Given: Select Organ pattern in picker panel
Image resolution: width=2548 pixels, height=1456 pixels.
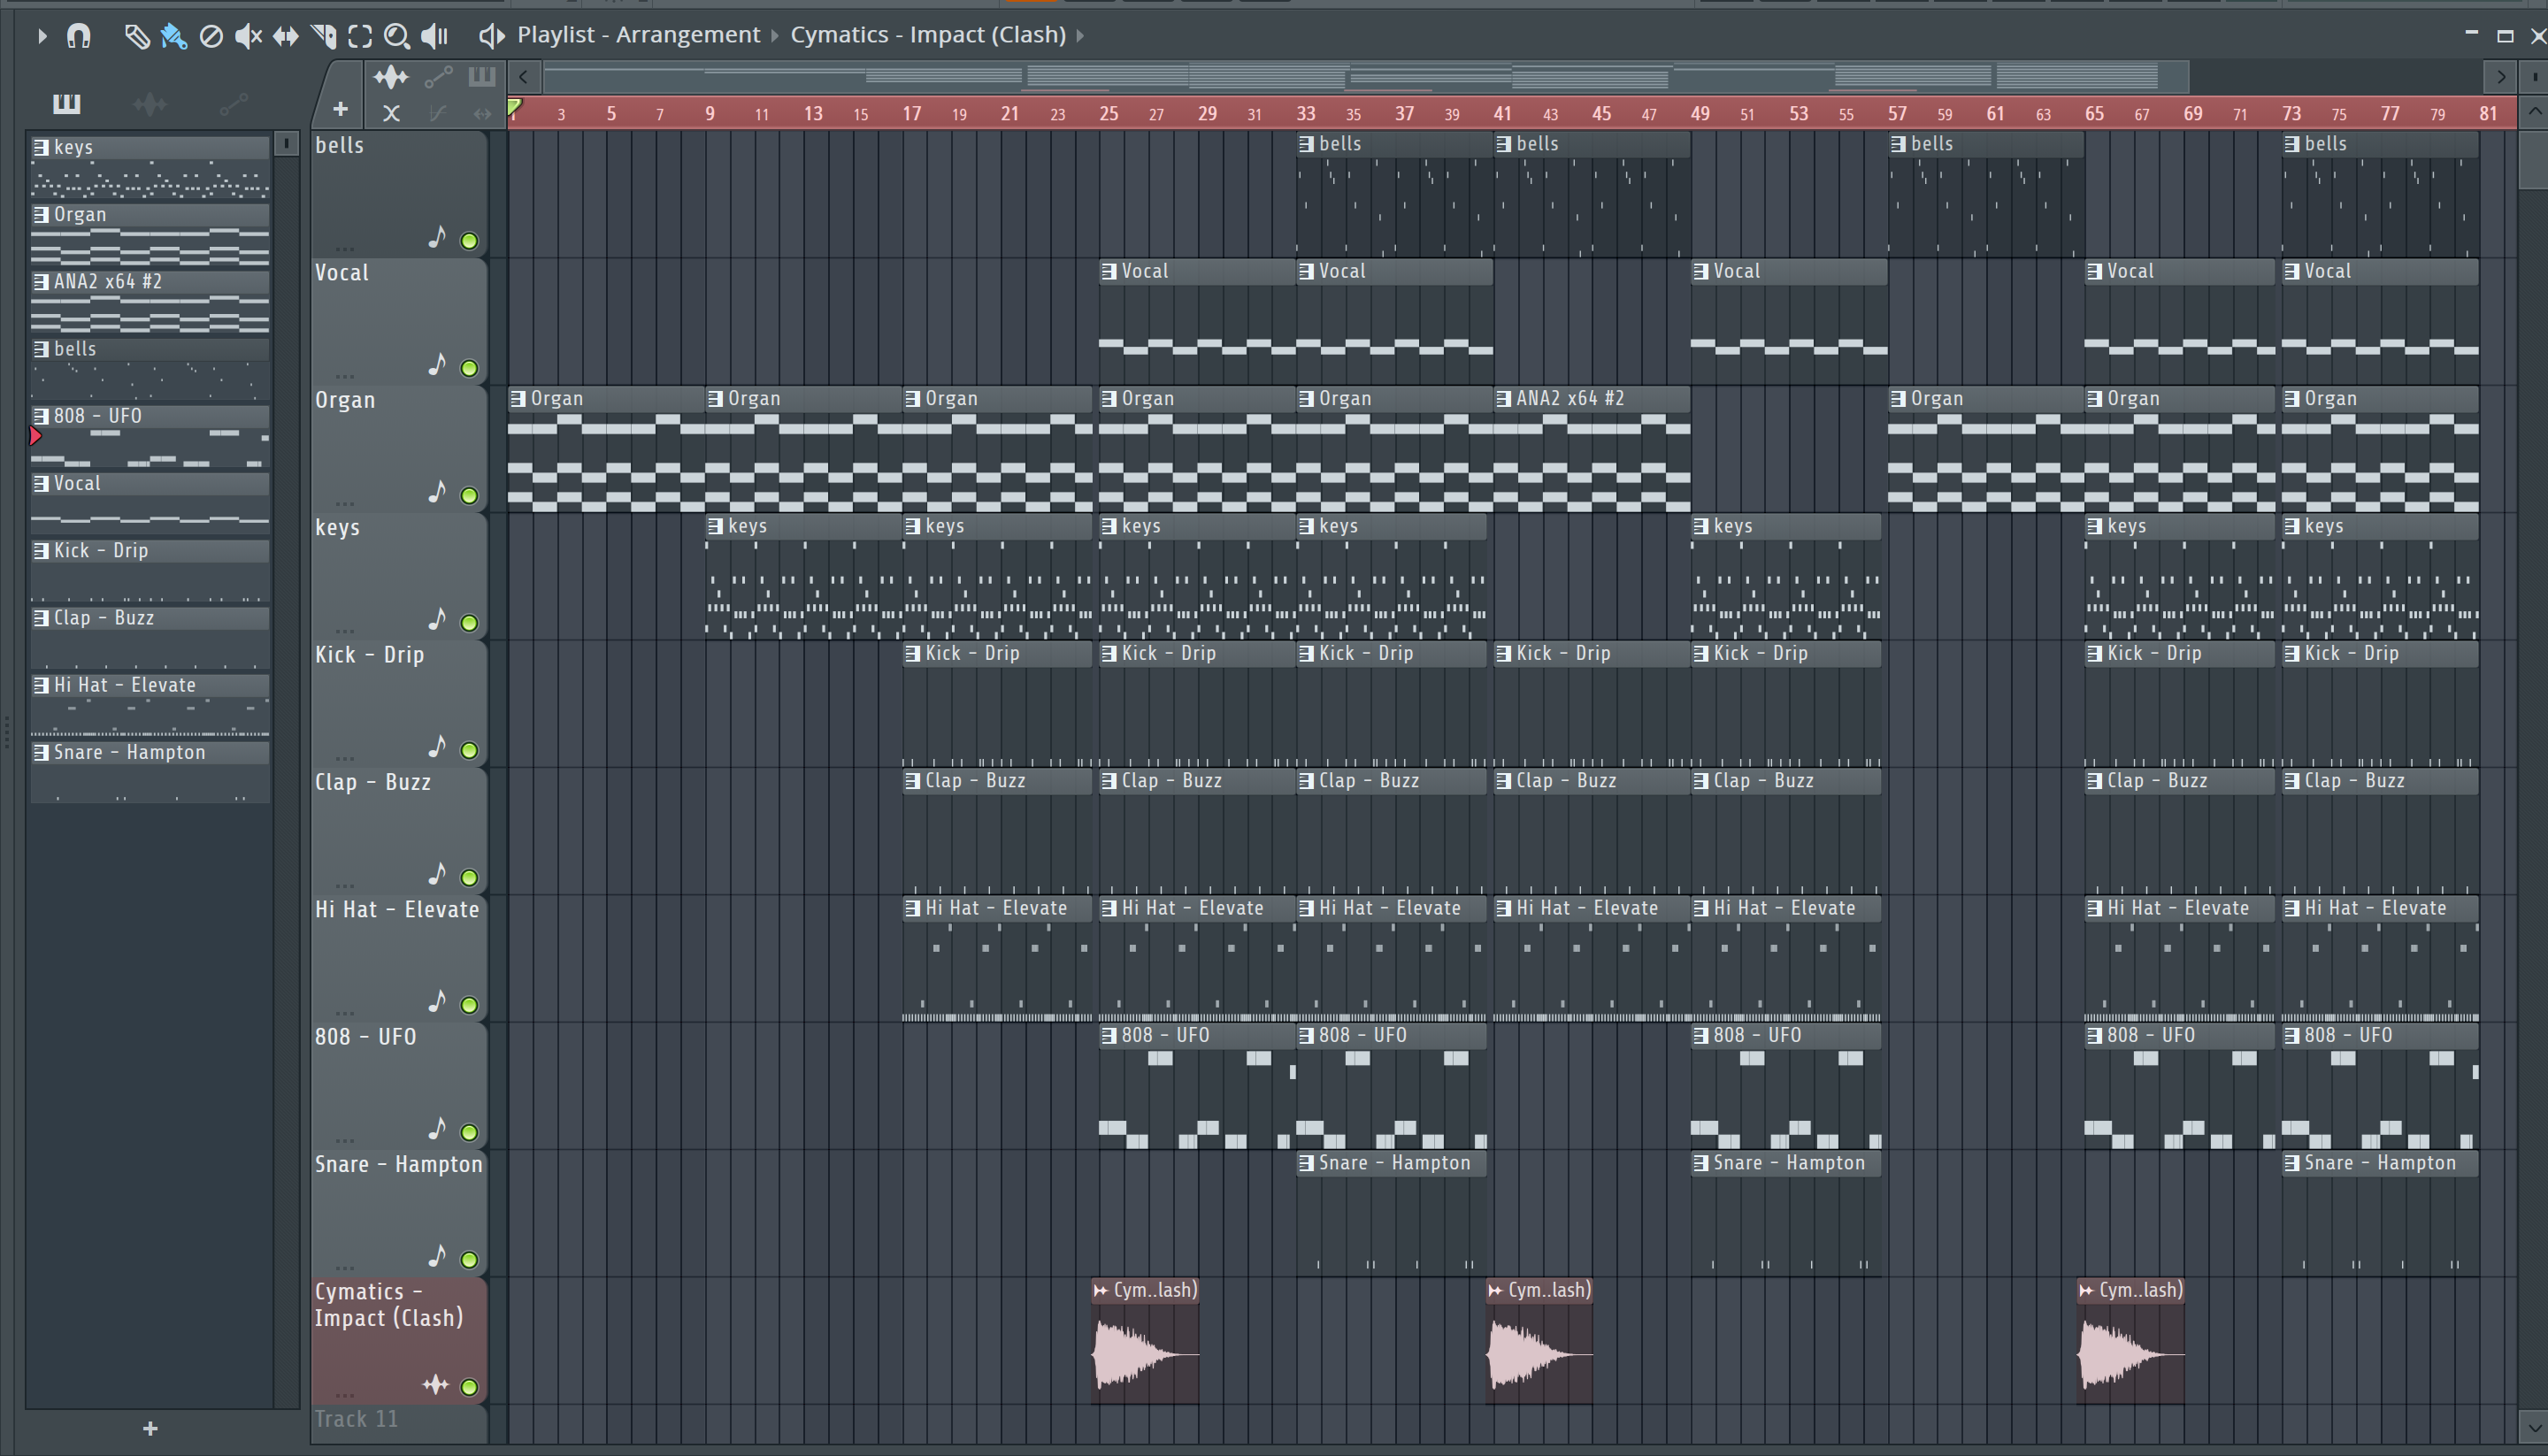Looking at the screenshot, I should tap(150, 235).
